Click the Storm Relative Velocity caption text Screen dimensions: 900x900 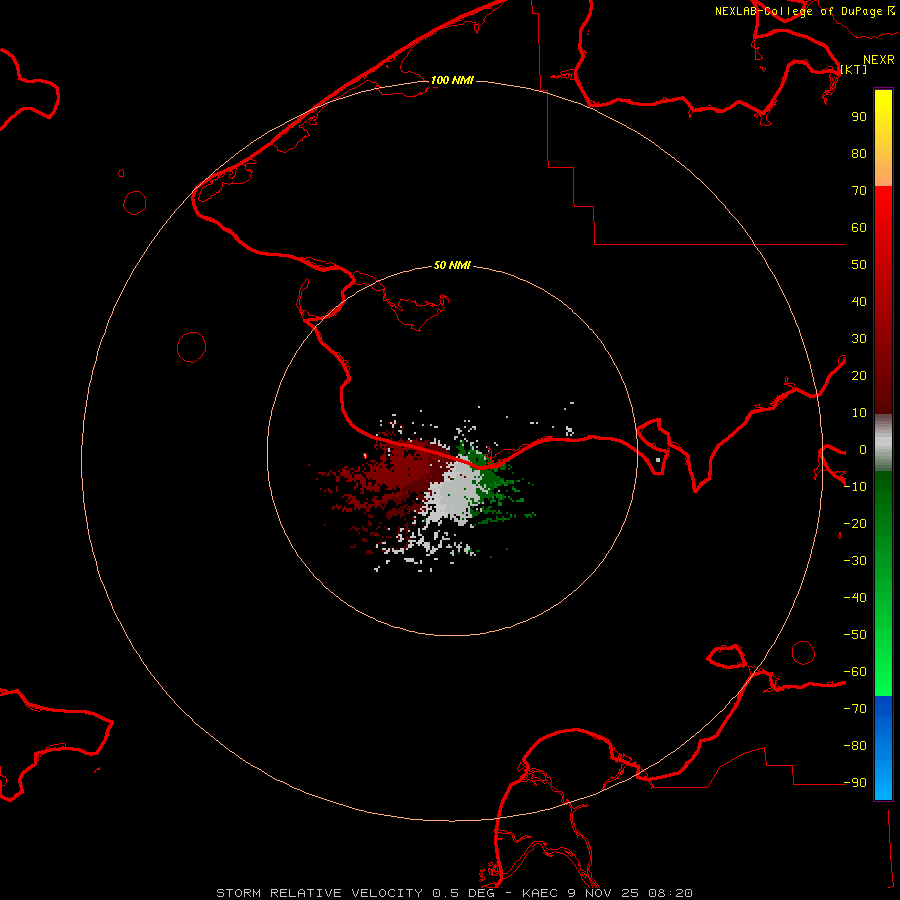coord(454,893)
